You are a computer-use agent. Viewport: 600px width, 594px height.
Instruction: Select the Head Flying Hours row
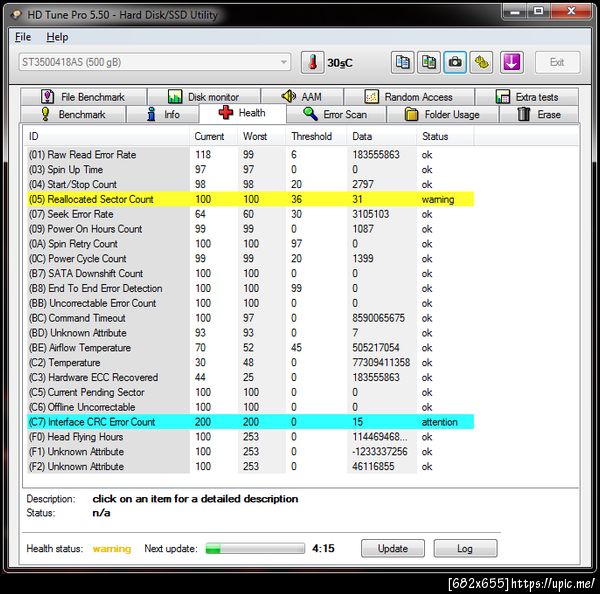click(250, 437)
